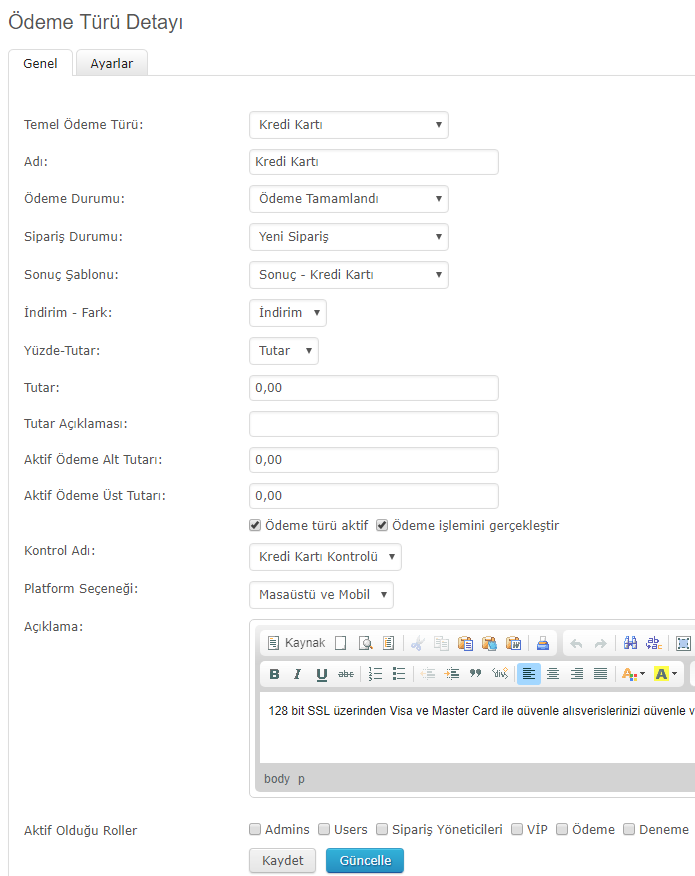Open Platform Seçeneği dropdown
The height and width of the screenshot is (876, 695).
pos(321,595)
